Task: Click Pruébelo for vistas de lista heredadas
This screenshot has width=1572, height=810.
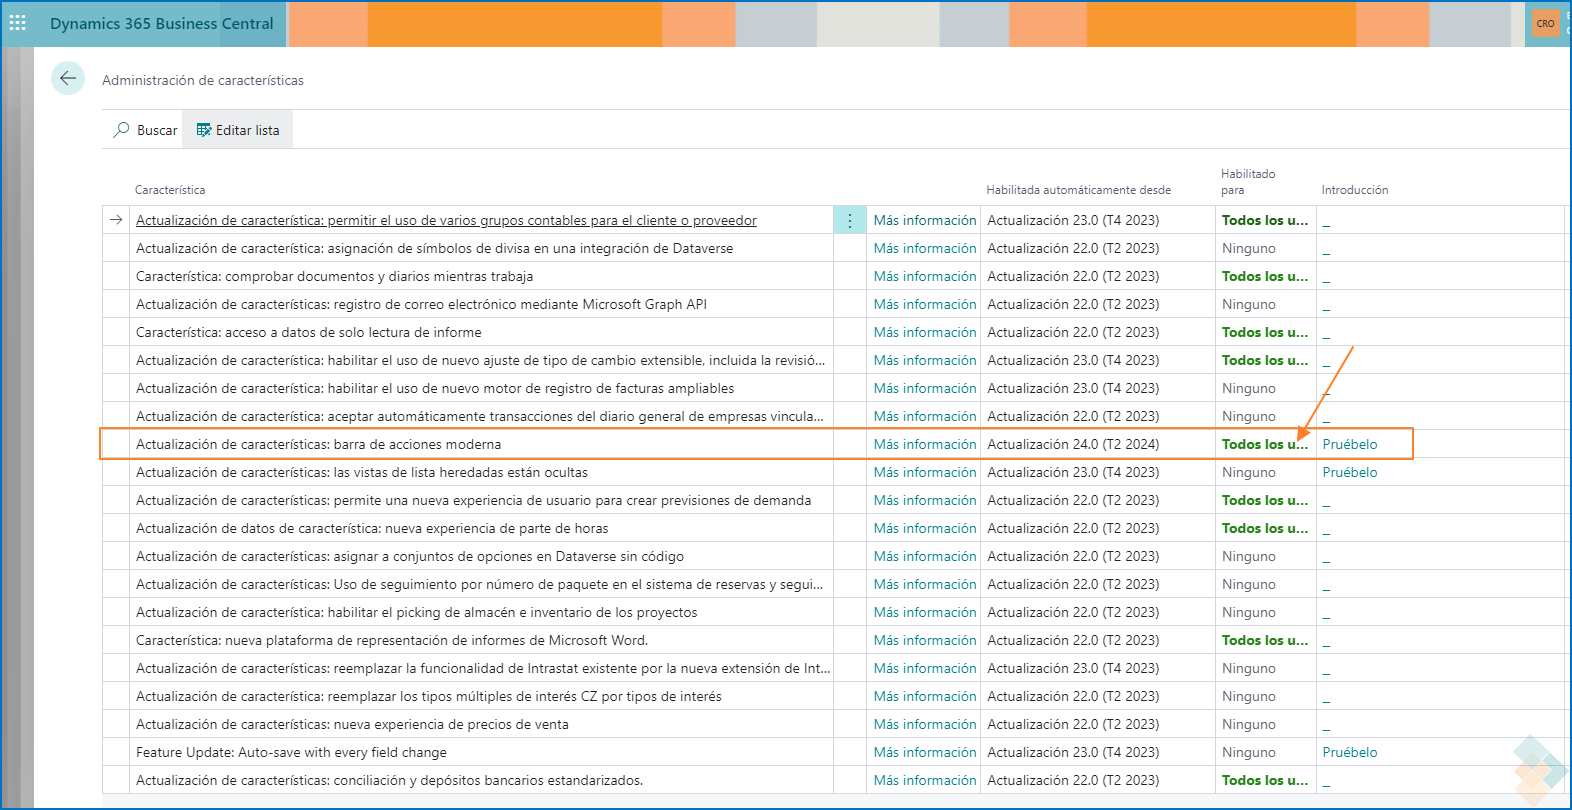Action: tap(1350, 472)
